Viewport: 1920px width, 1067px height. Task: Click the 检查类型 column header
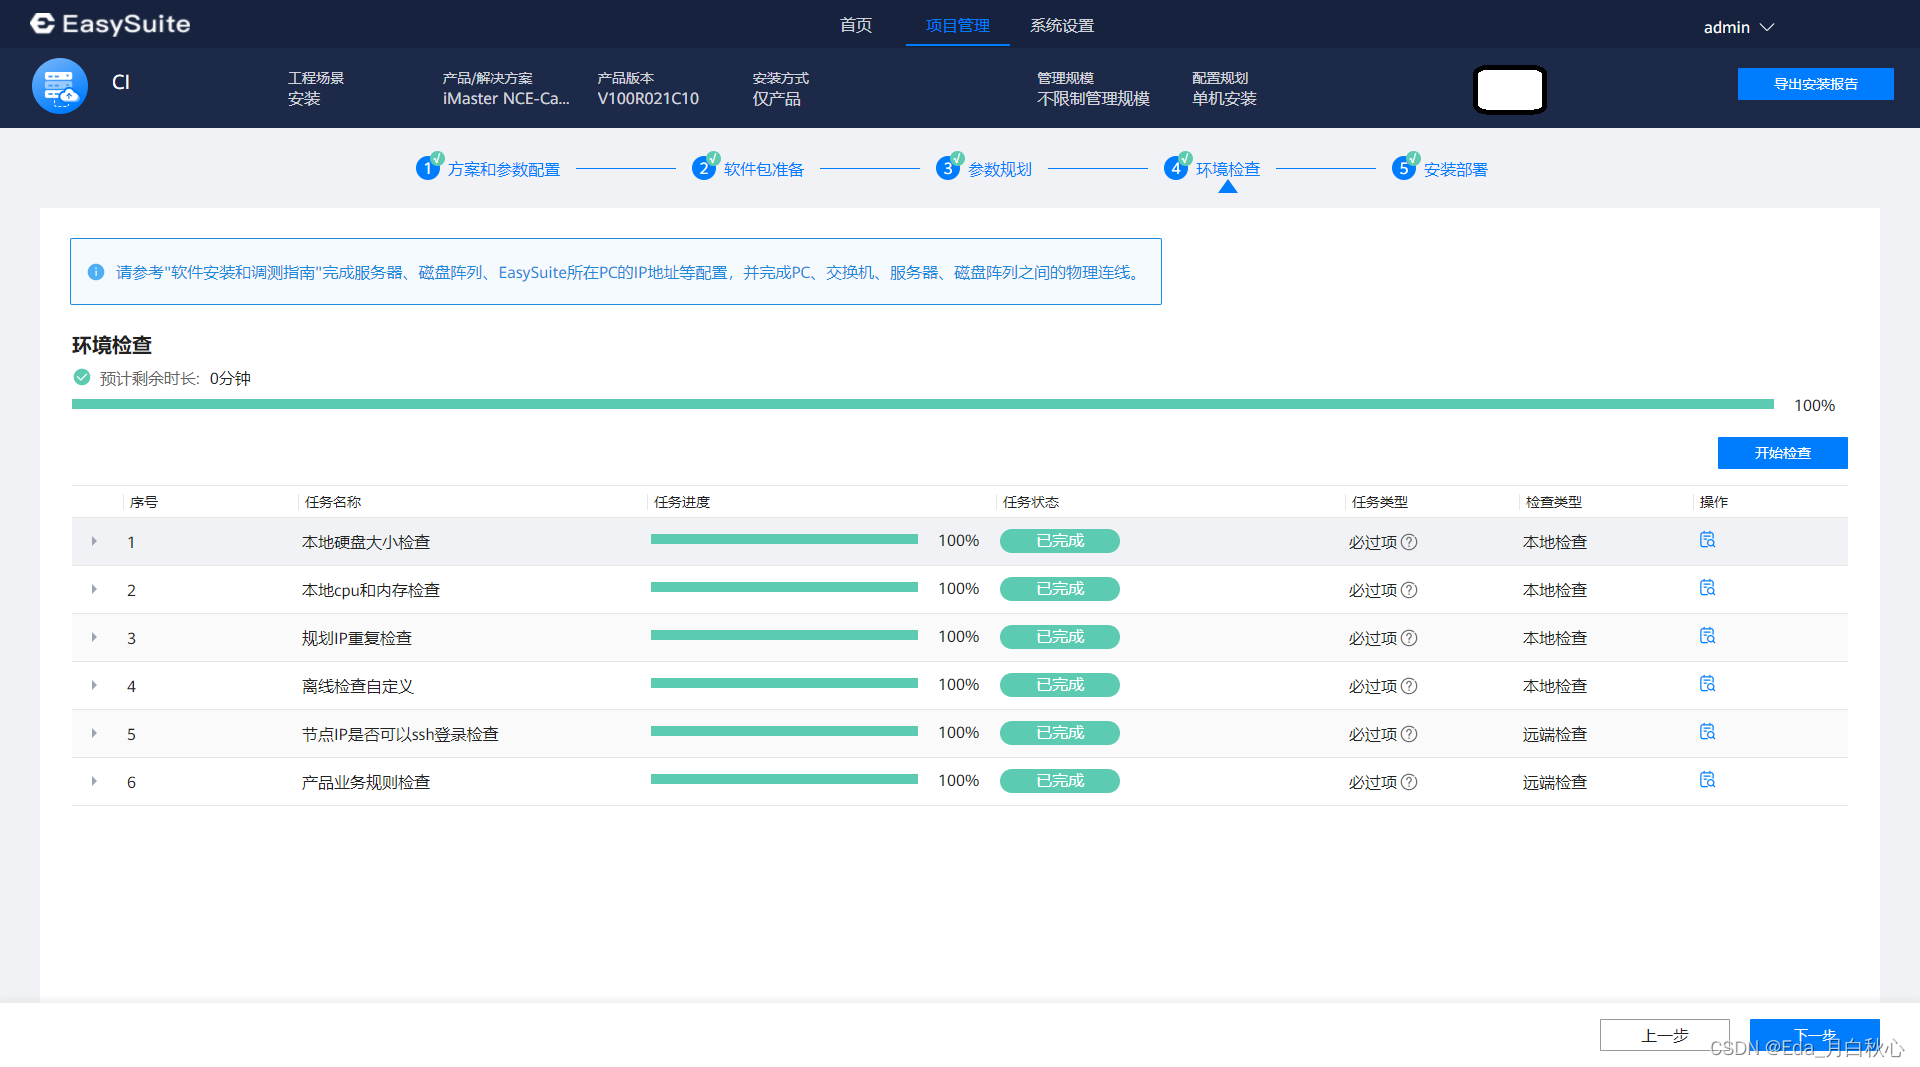pyautogui.click(x=1554, y=502)
